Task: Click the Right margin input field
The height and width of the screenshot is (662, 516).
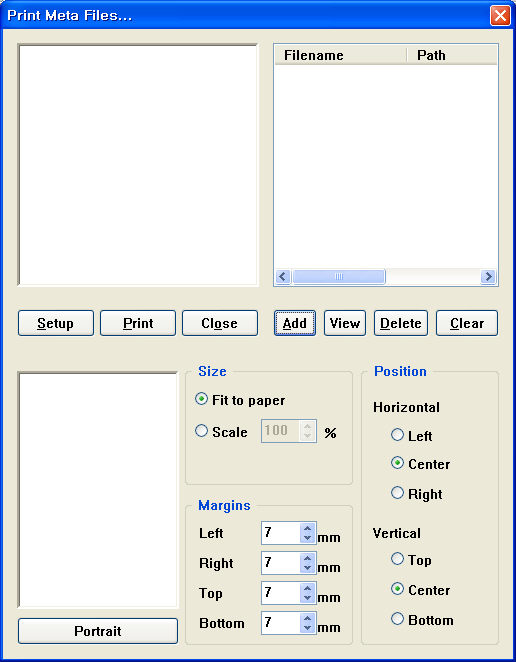Action: pyautogui.click(x=282, y=563)
